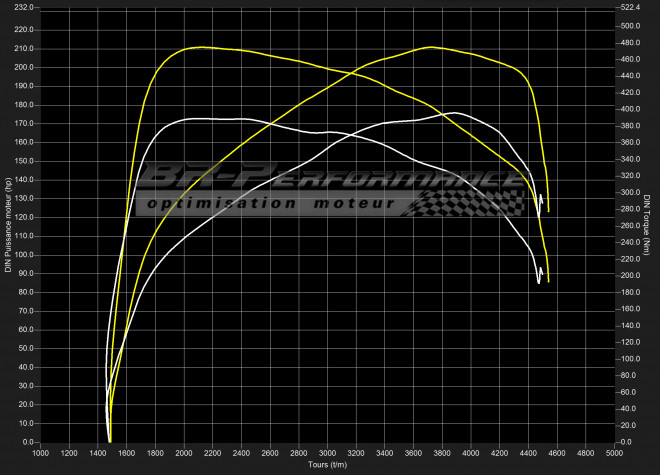Click the BR-Performance watermark logo text

coord(325,179)
